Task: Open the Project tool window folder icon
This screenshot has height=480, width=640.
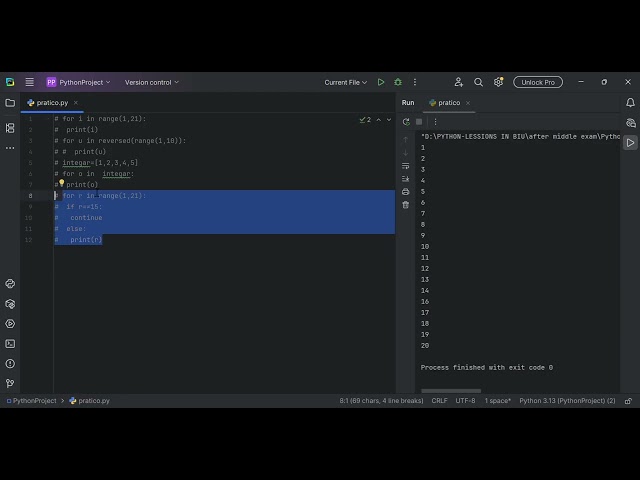Action: 10,103
